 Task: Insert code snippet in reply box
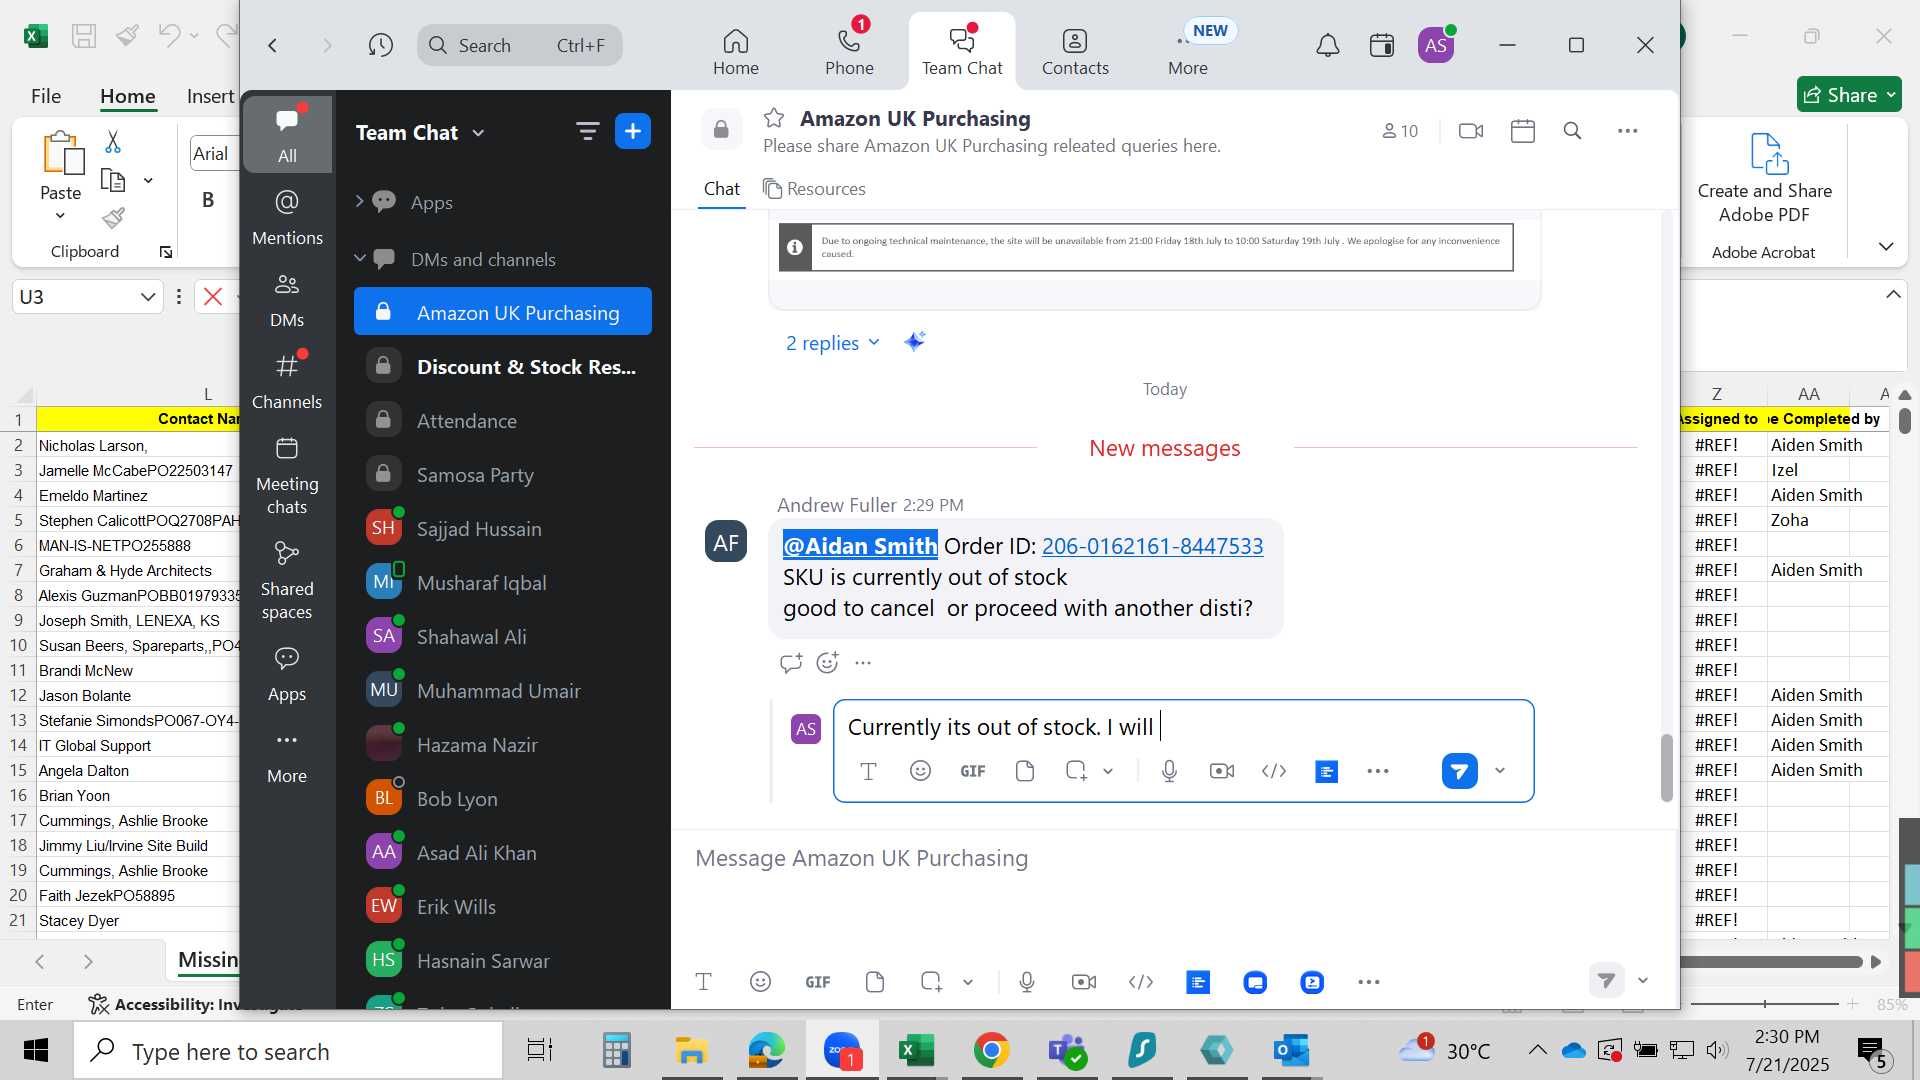pos(1273,771)
